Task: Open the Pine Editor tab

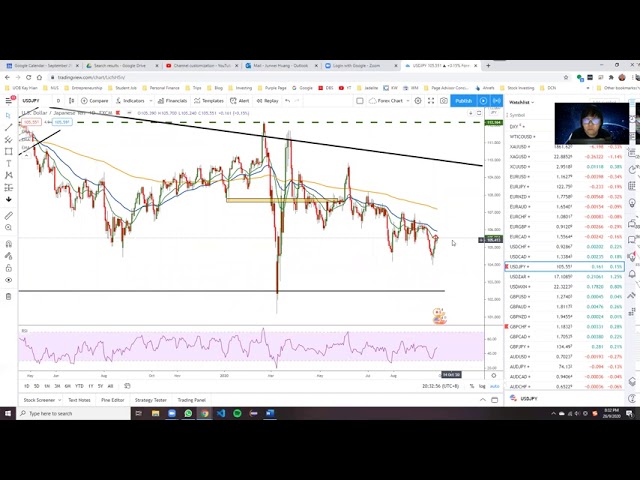Action: click(x=112, y=400)
